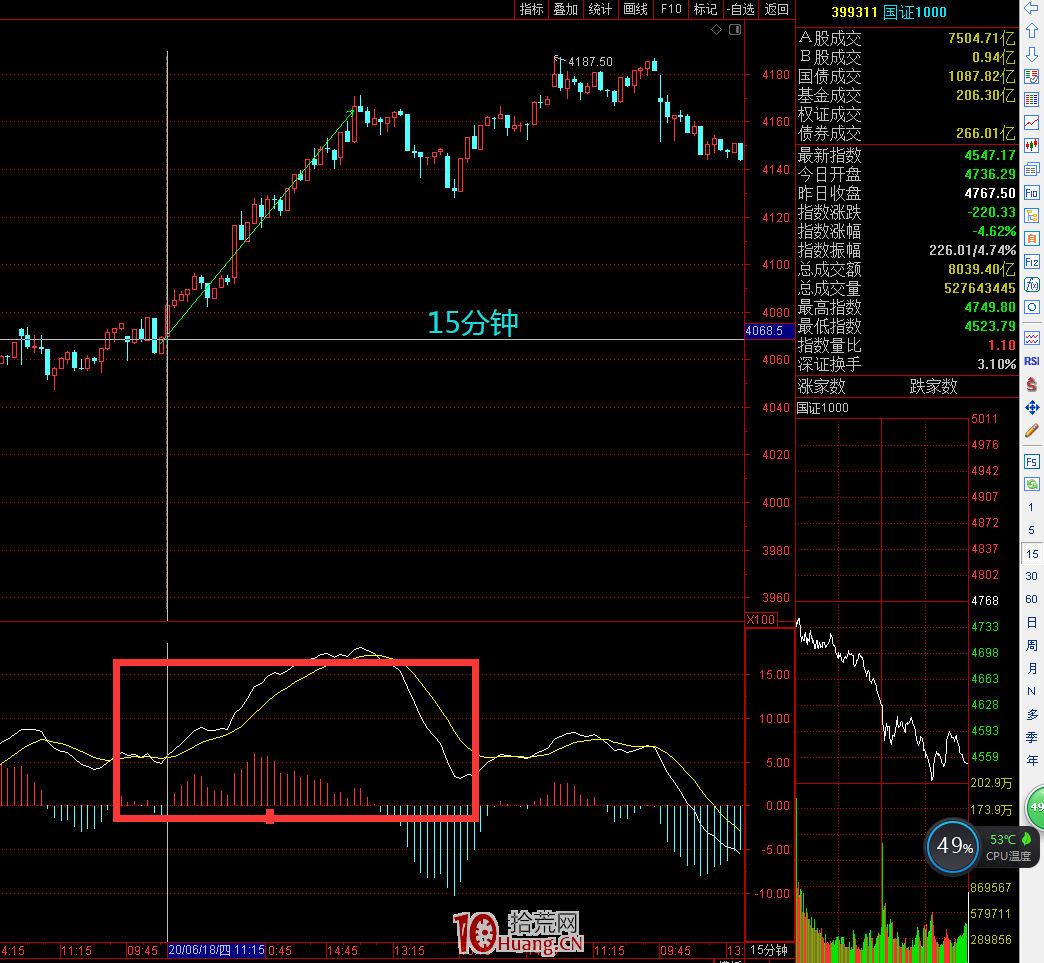Image resolution: width=1044 pixels, height=963 pixels.
Task: Click the circle icon in sidebar
Action: coord(1031,307)
